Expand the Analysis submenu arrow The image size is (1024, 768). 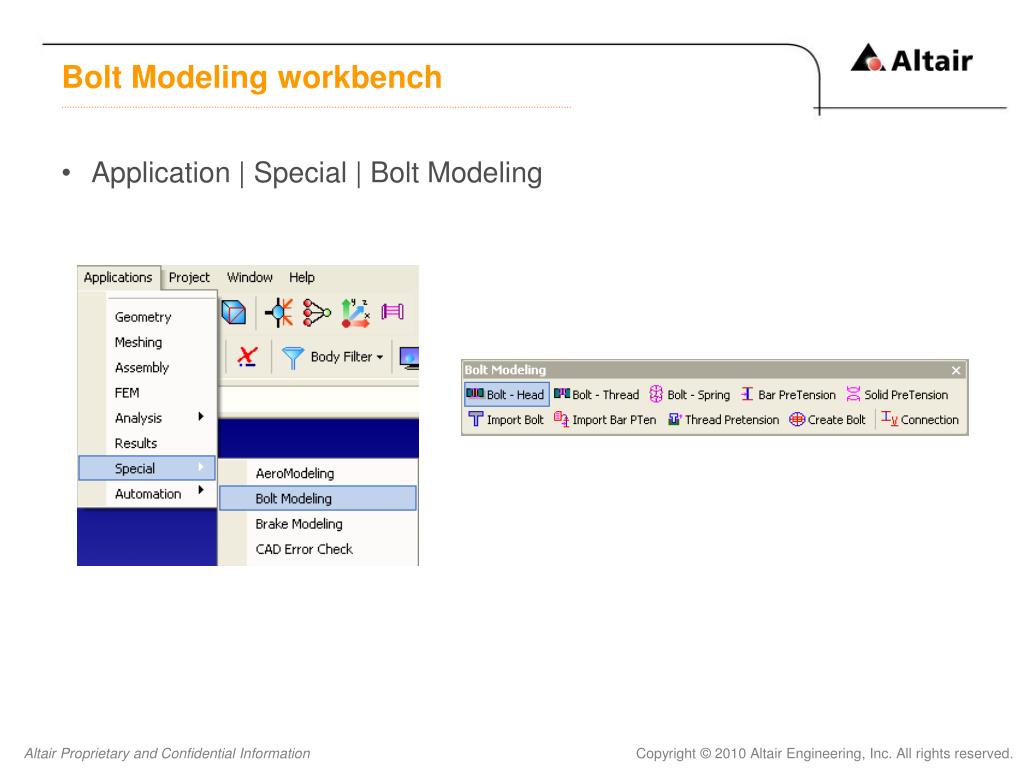point(201,417)
